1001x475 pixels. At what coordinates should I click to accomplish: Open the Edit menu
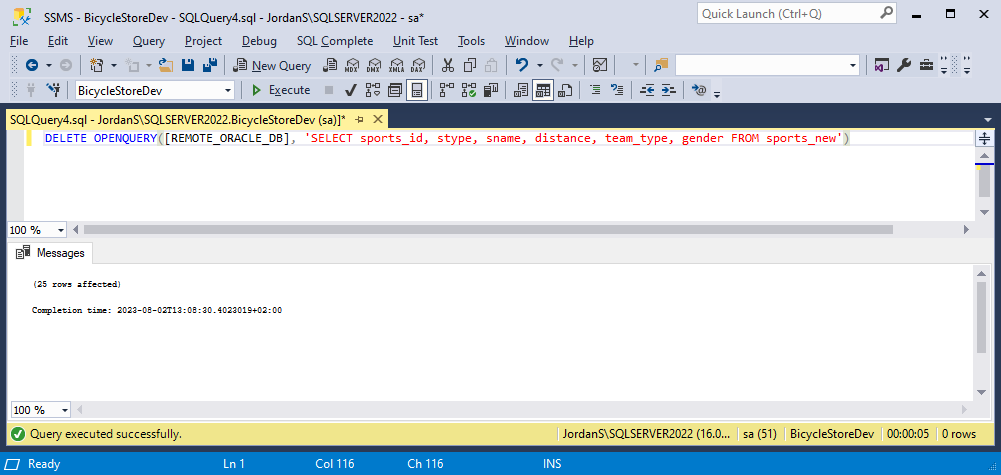point(57,41)
